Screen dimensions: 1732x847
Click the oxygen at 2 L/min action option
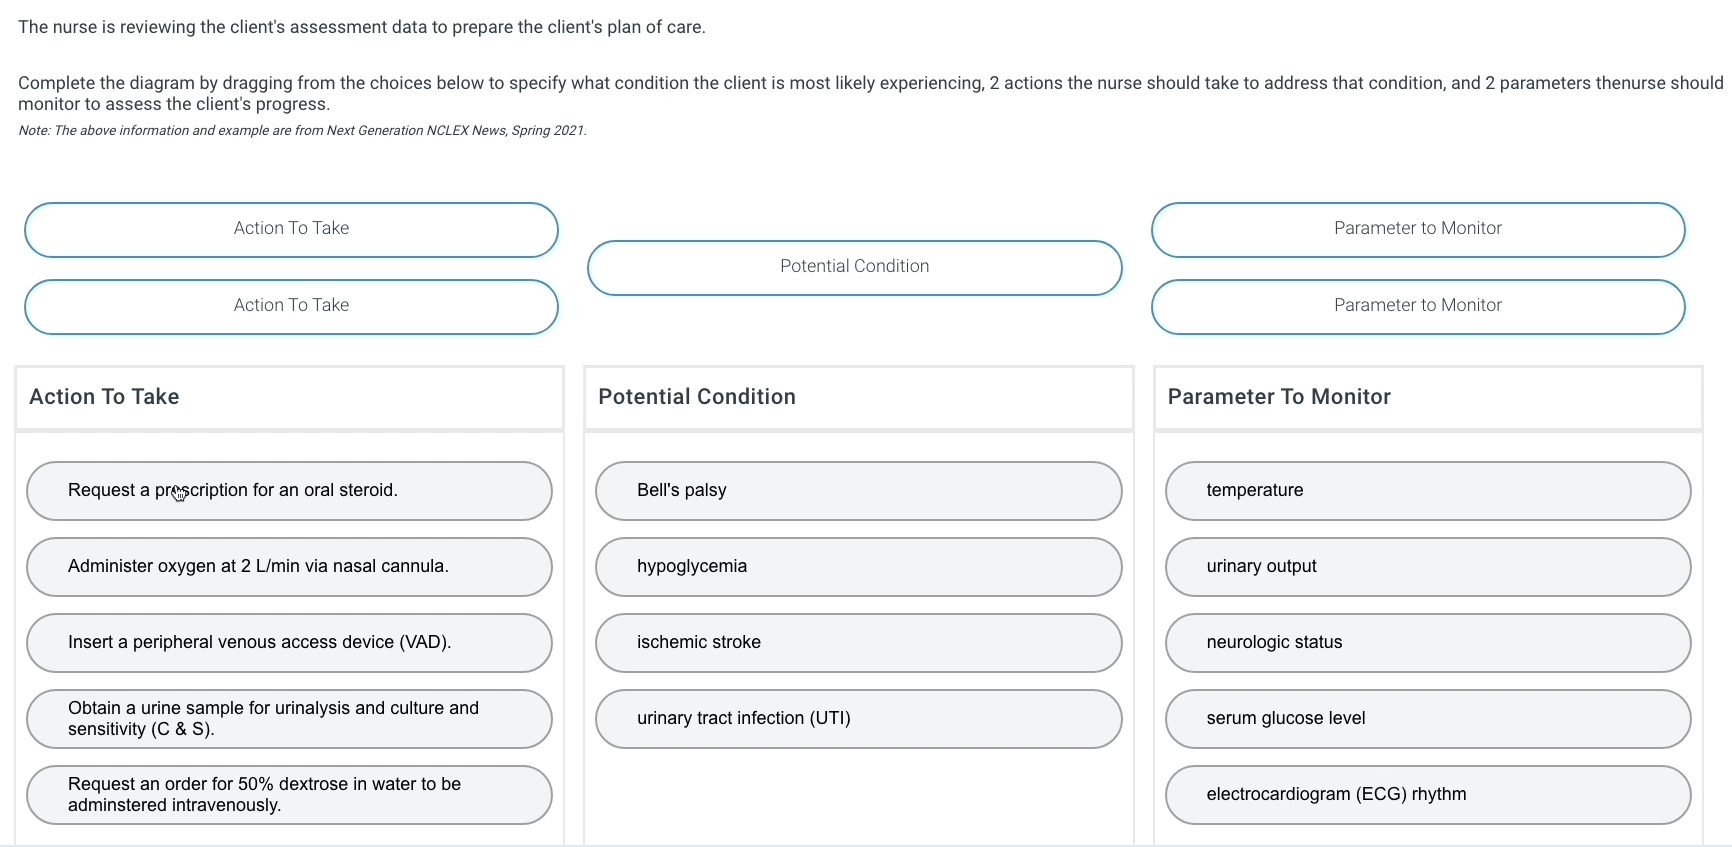[289, 566]
